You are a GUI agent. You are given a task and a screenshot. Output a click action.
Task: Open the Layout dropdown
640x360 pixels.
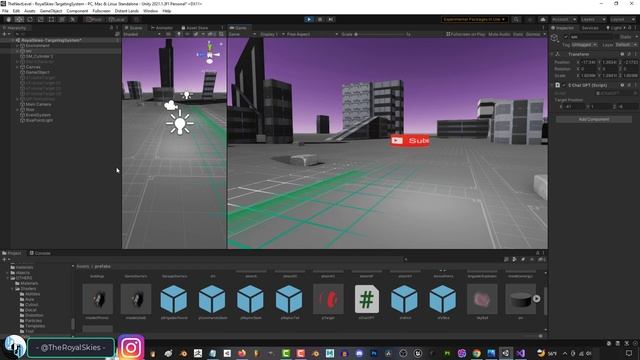(x=622, y=19)
